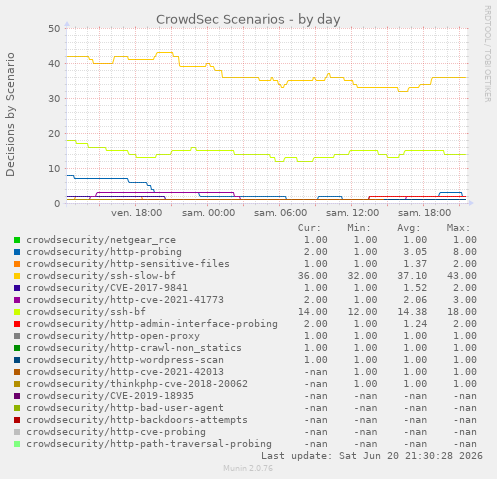Click the 14.38 average for ssh-bf
This screenshot has width=497, height=479.
point(412,312)
